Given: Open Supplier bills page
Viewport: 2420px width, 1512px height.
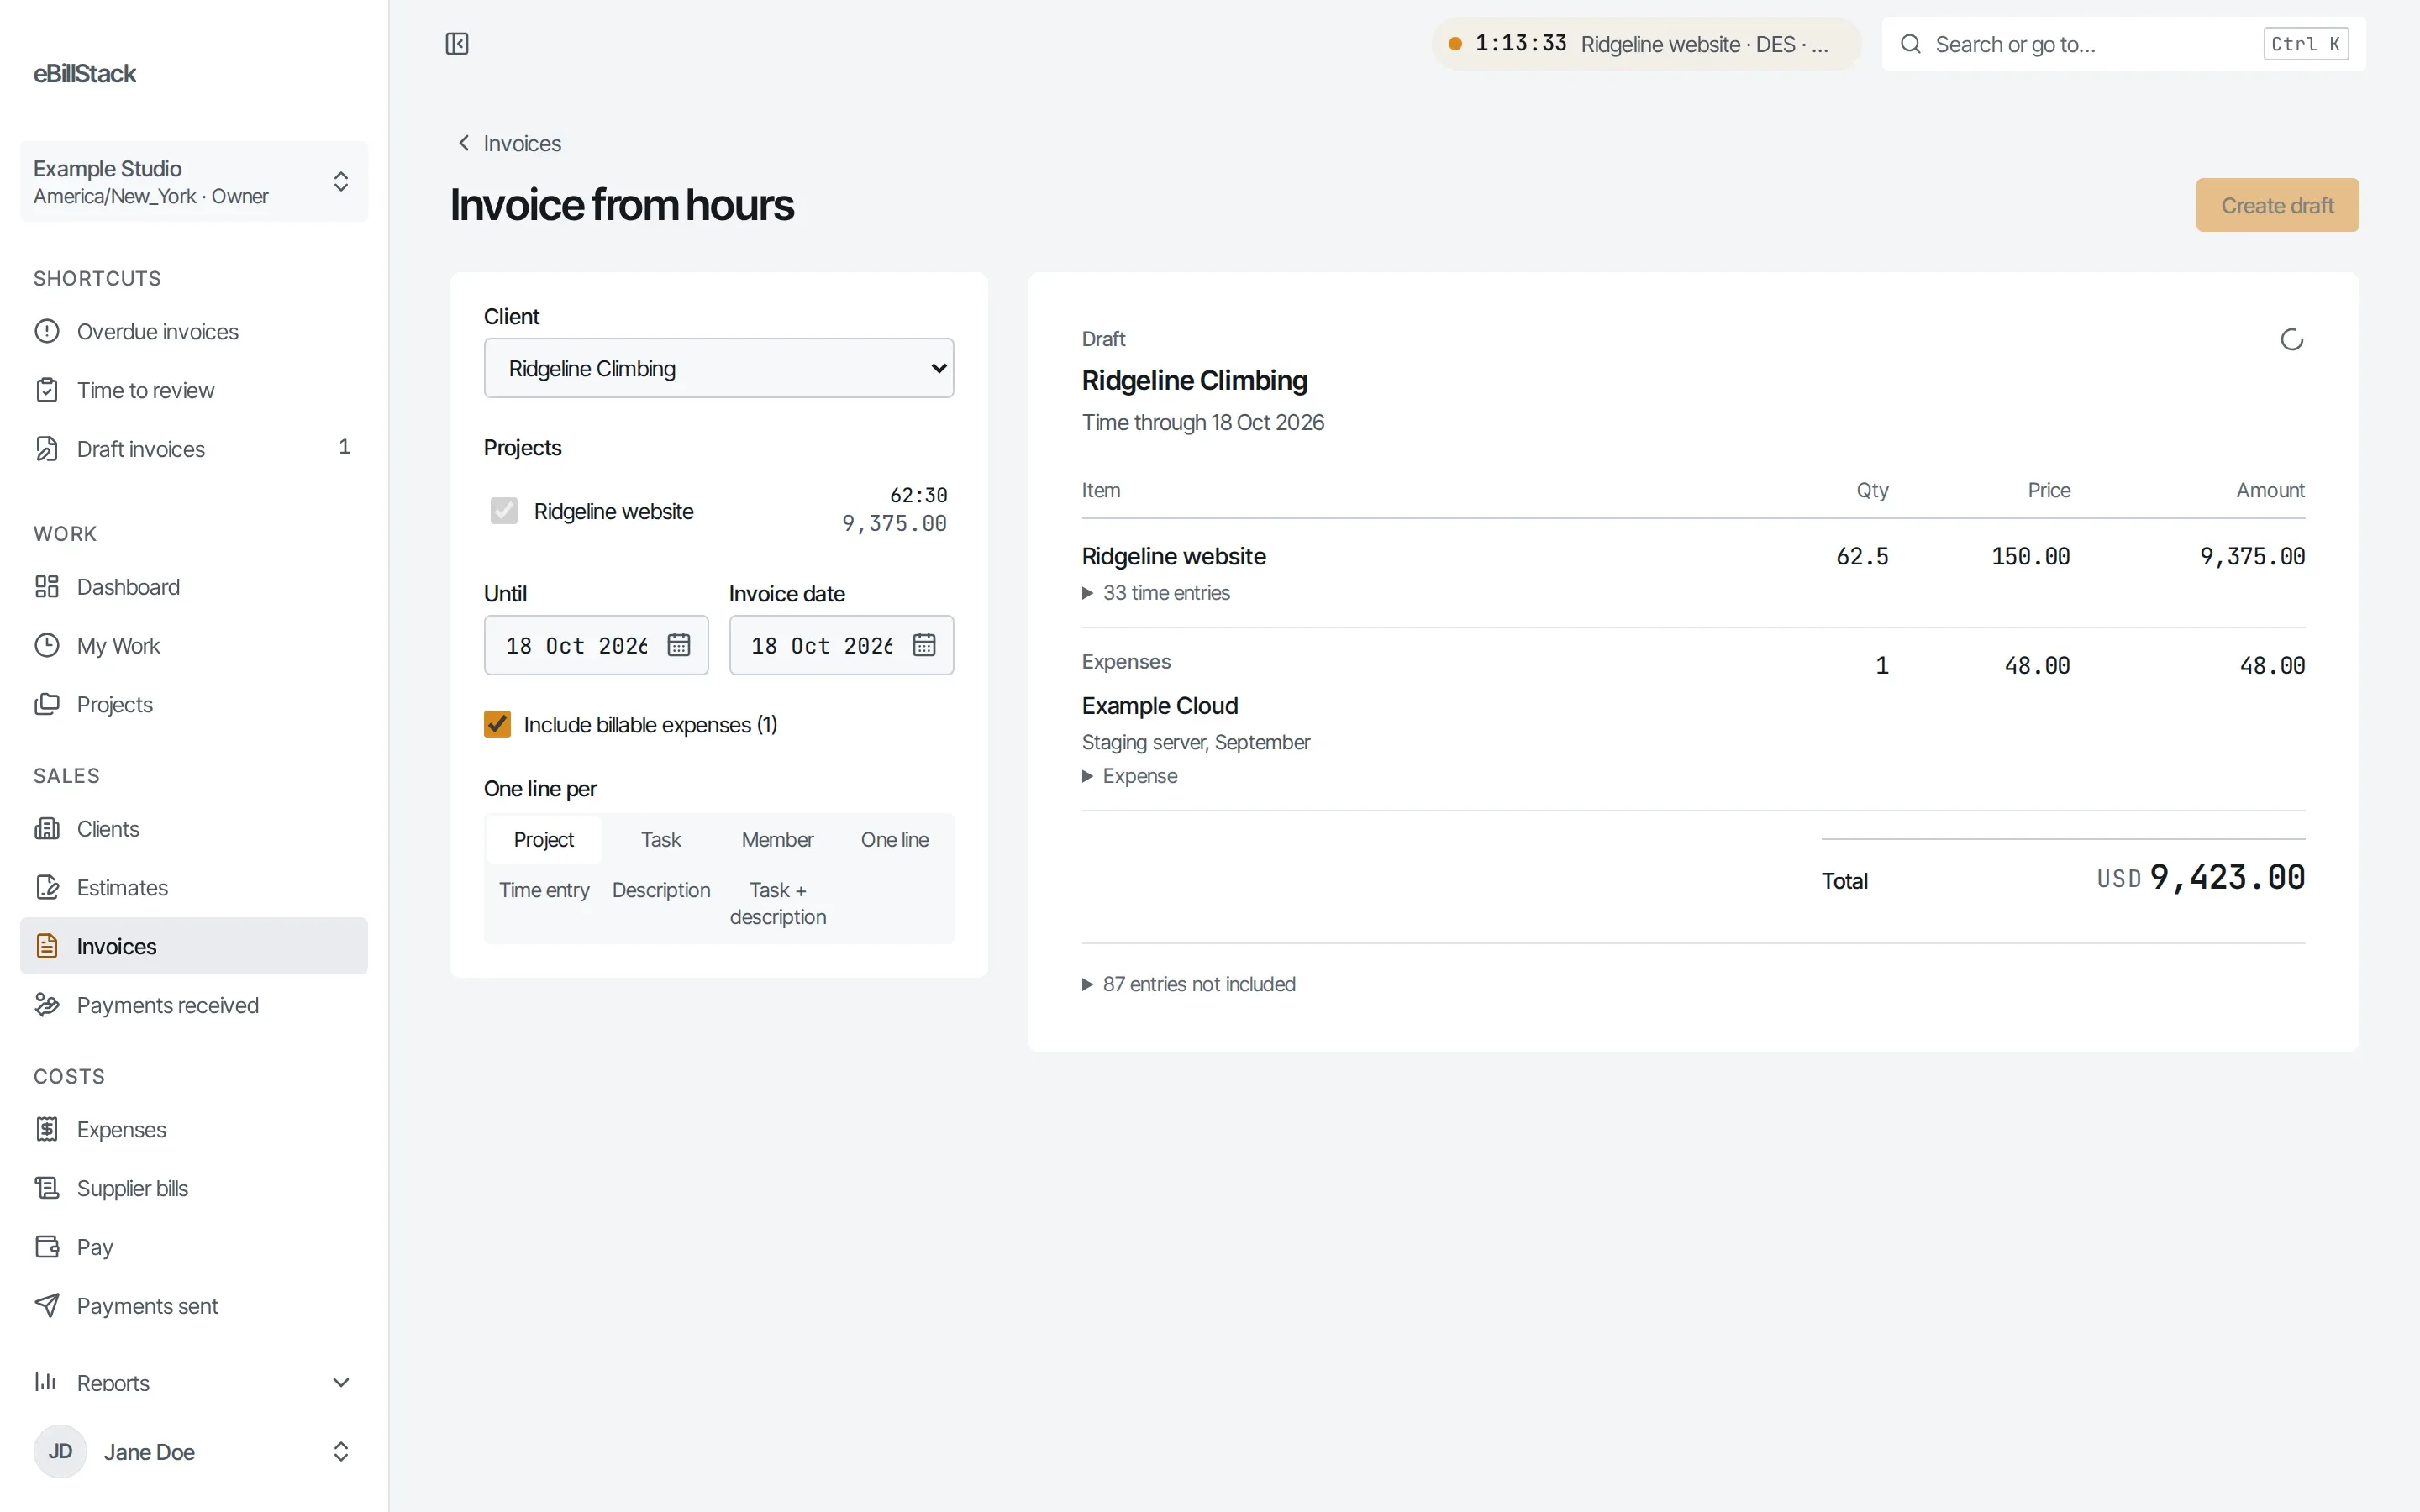Looking at the screenshot, I should click(x=194, y=1189).
